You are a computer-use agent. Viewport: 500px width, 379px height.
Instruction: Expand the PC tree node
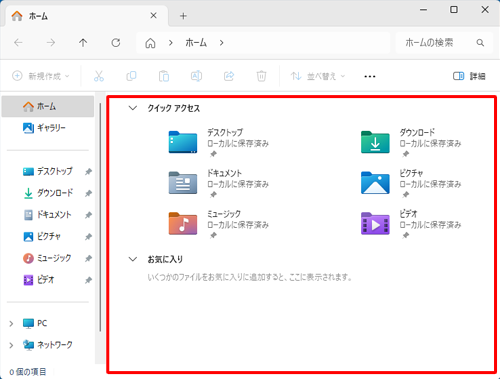[x=11, y=323]
